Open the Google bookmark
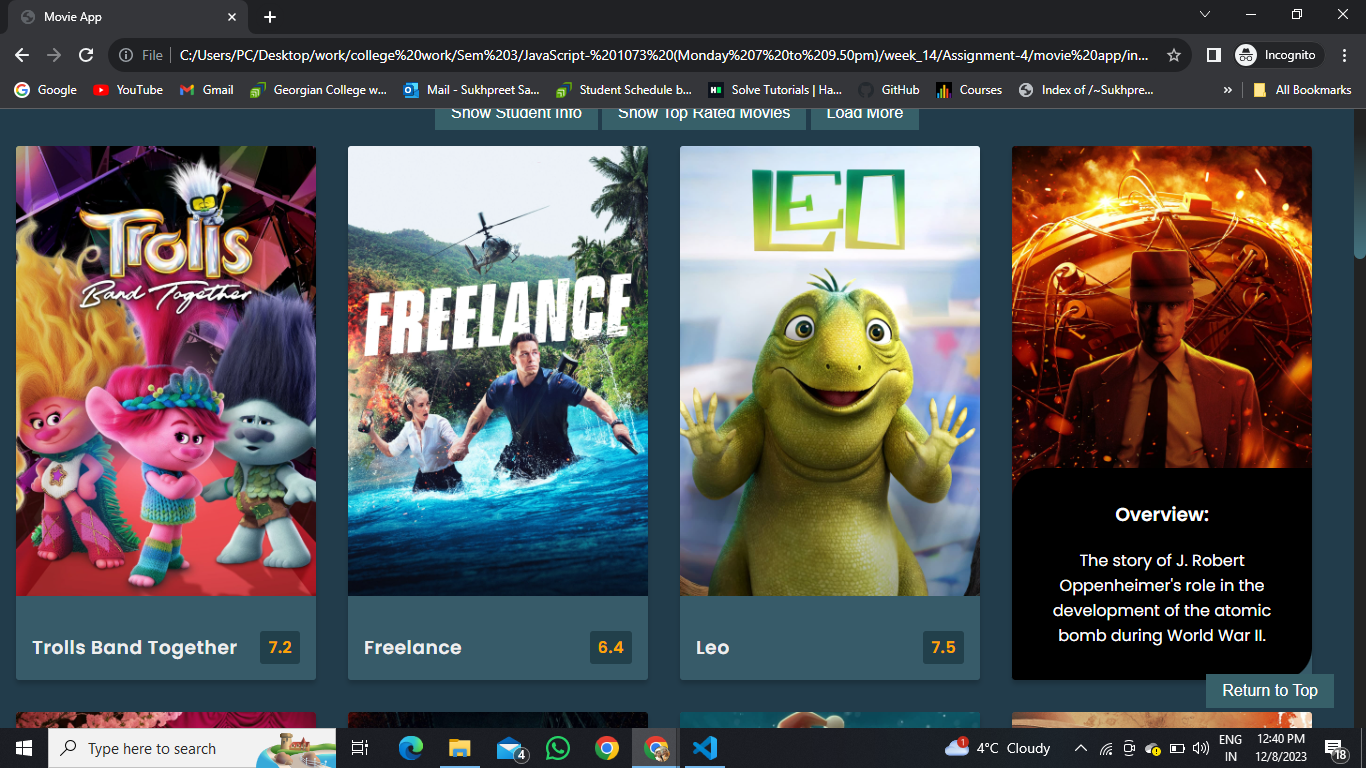 tap(46, 90)
